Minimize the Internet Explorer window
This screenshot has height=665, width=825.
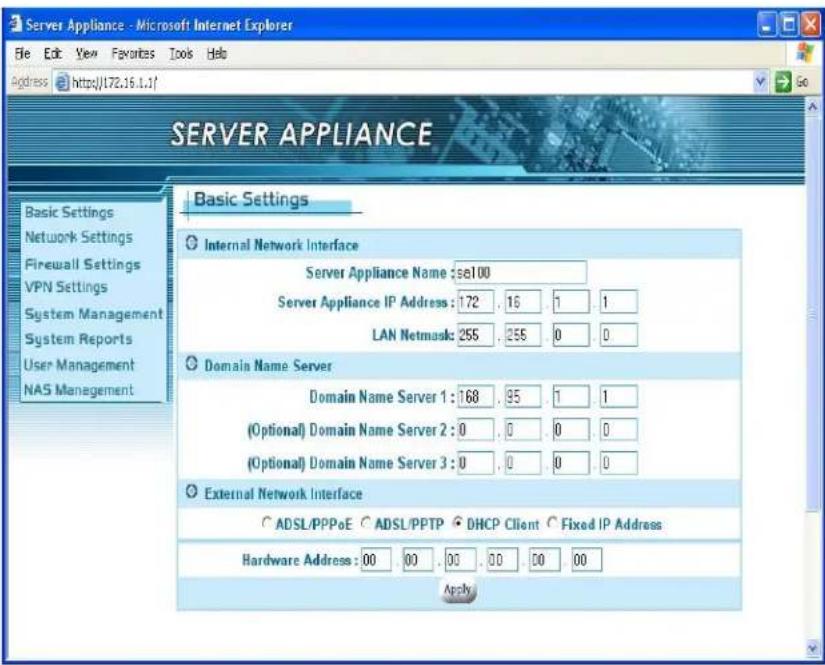click(767, 25)
